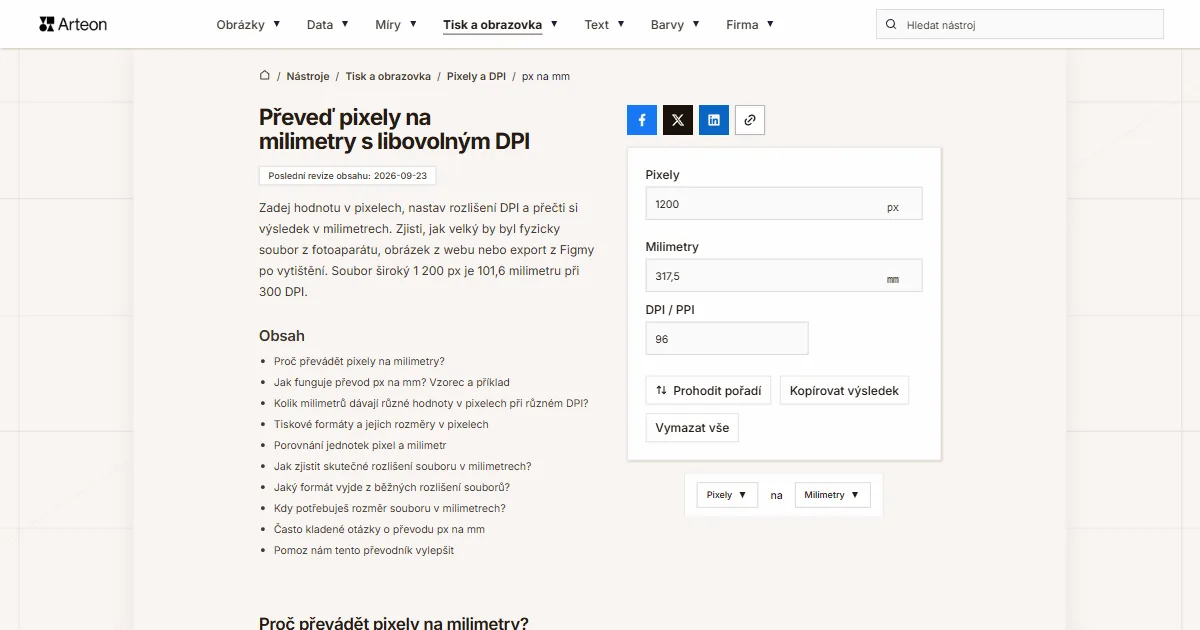Image resolution: width=1200 pixels, height=630 pixels.
Task: Share page on X
Action: pyautogui.click(x=678, y=120)
